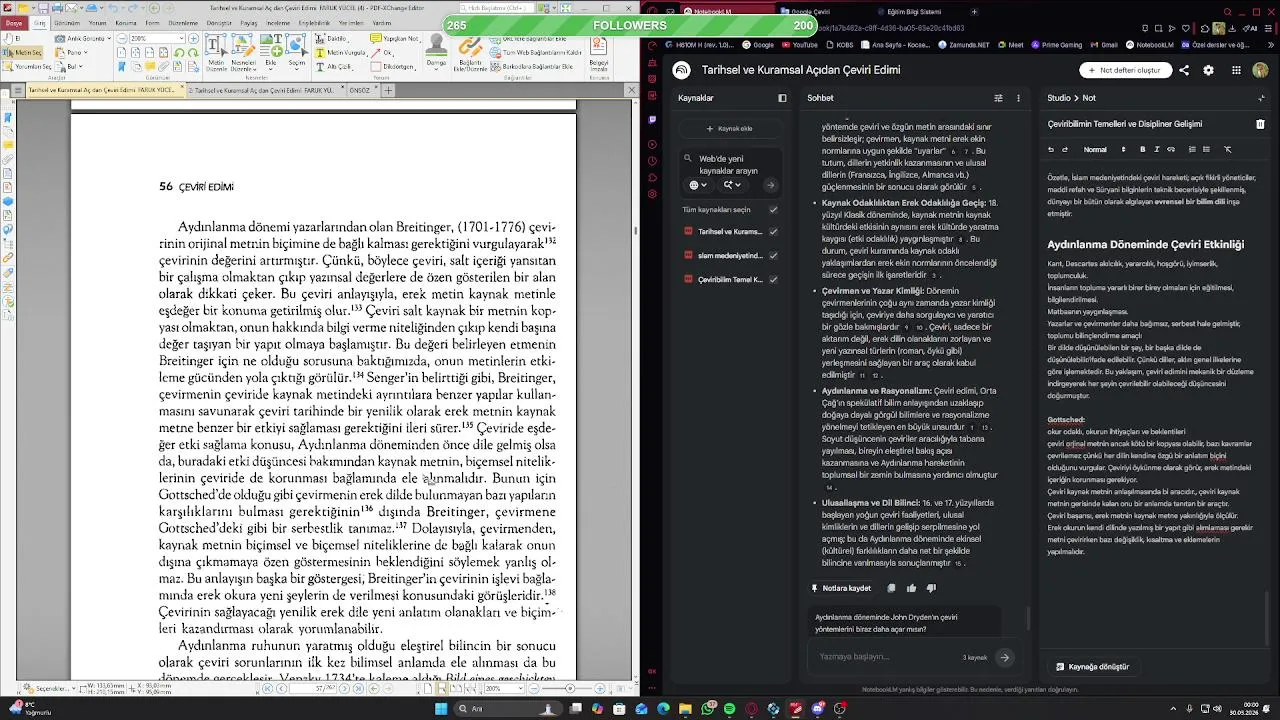Apply bold in note editor

pyautogui.click(x=1143, y=149)
